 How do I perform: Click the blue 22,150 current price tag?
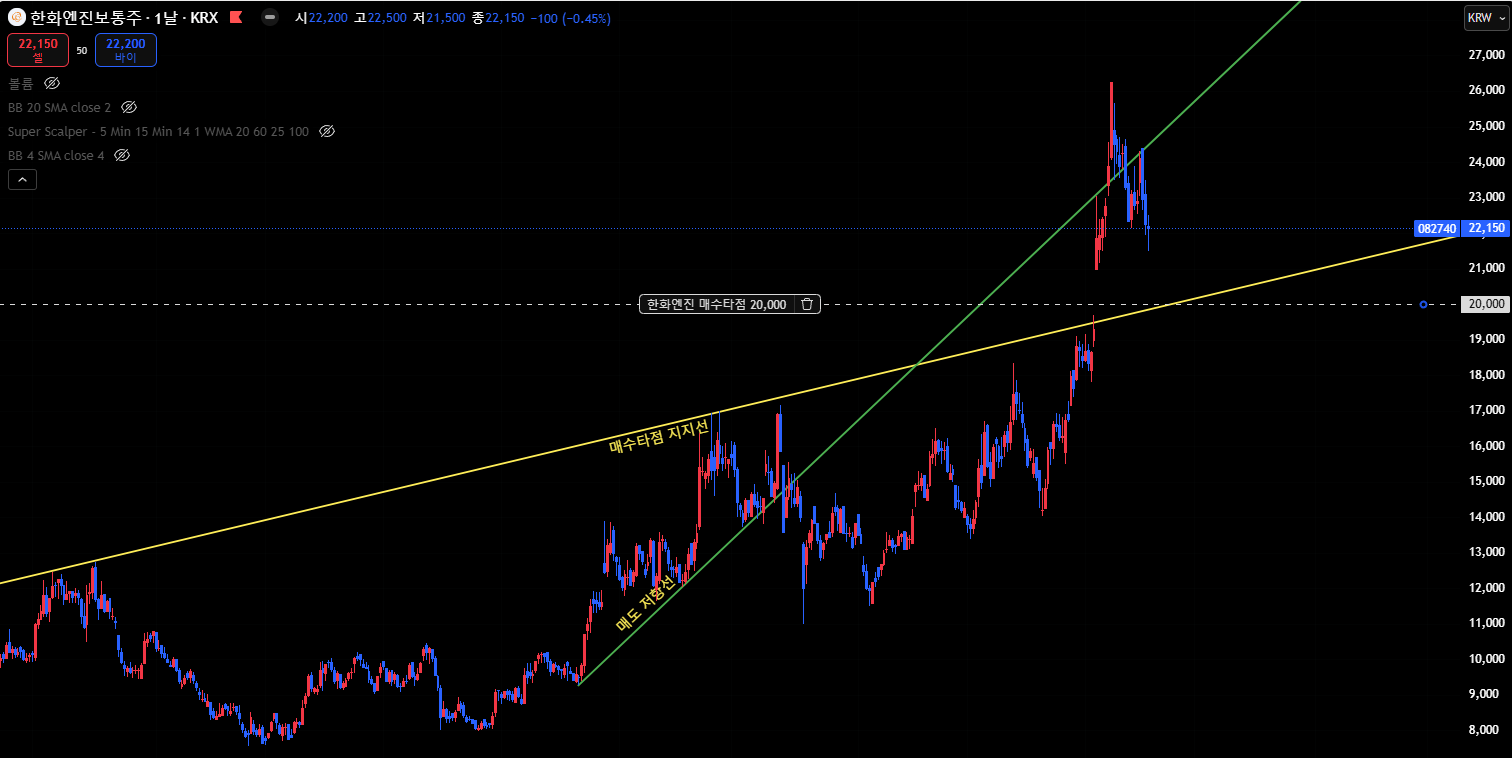tap(1485, 228)
